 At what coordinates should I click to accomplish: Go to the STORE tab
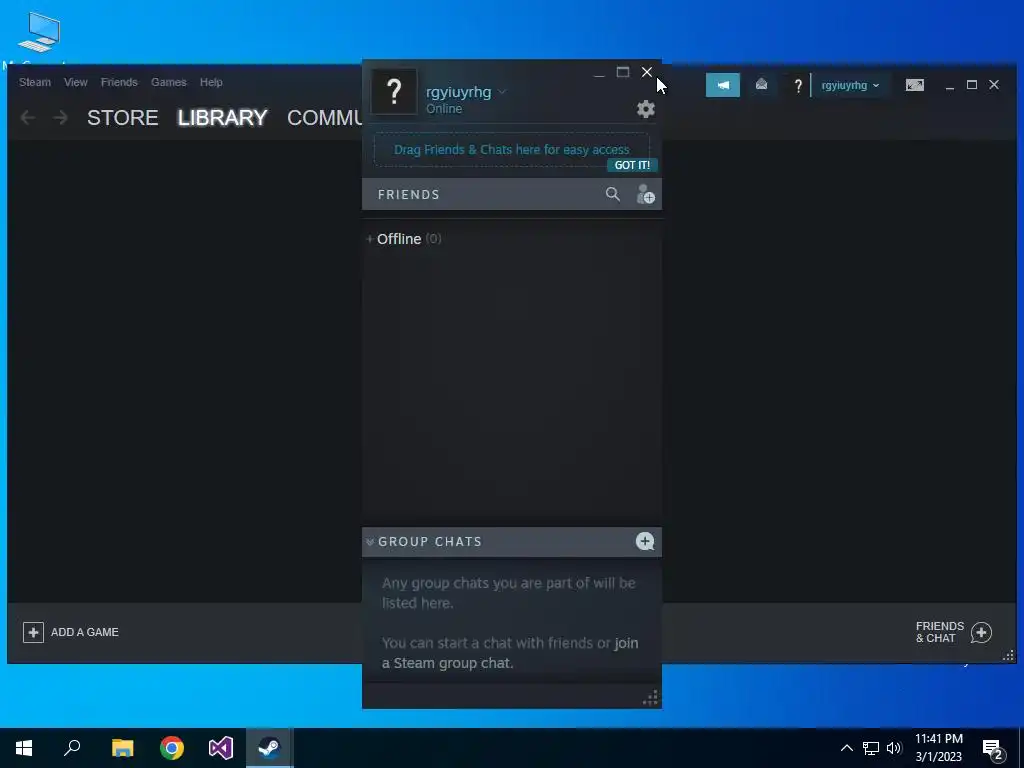click(x=123, y=118)
